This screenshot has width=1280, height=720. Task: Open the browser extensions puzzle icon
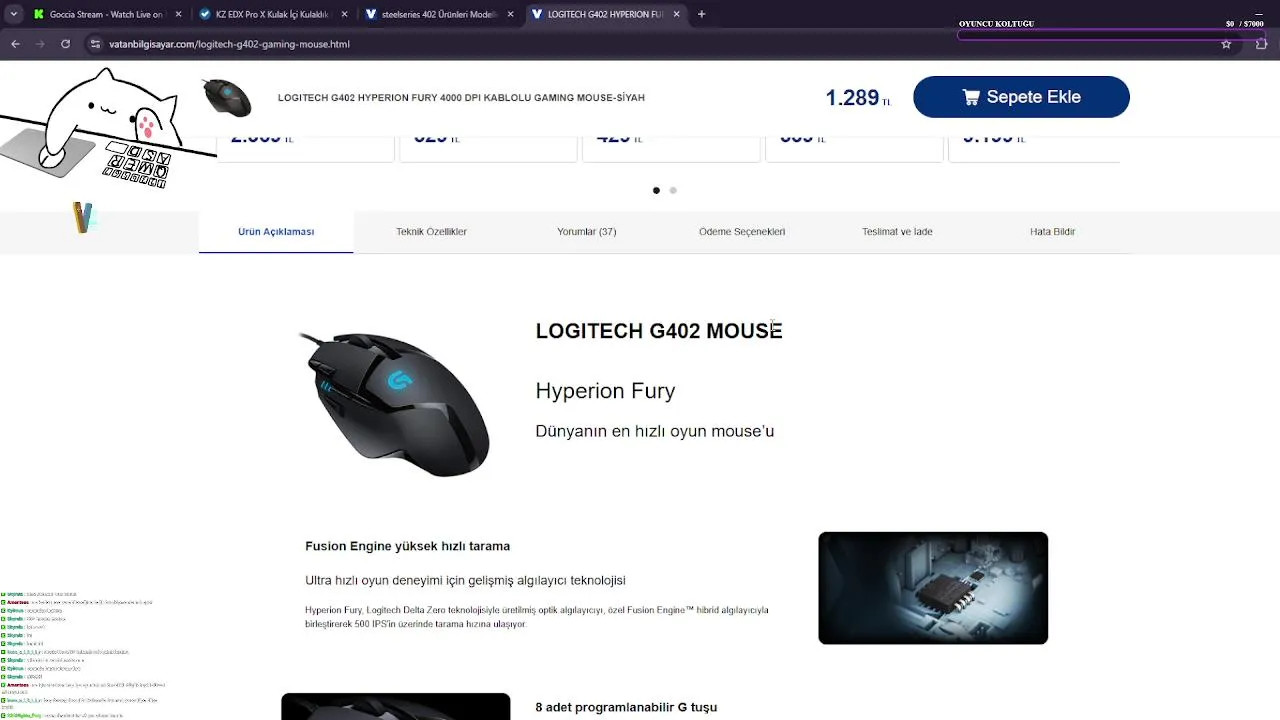coord(1262,44)
